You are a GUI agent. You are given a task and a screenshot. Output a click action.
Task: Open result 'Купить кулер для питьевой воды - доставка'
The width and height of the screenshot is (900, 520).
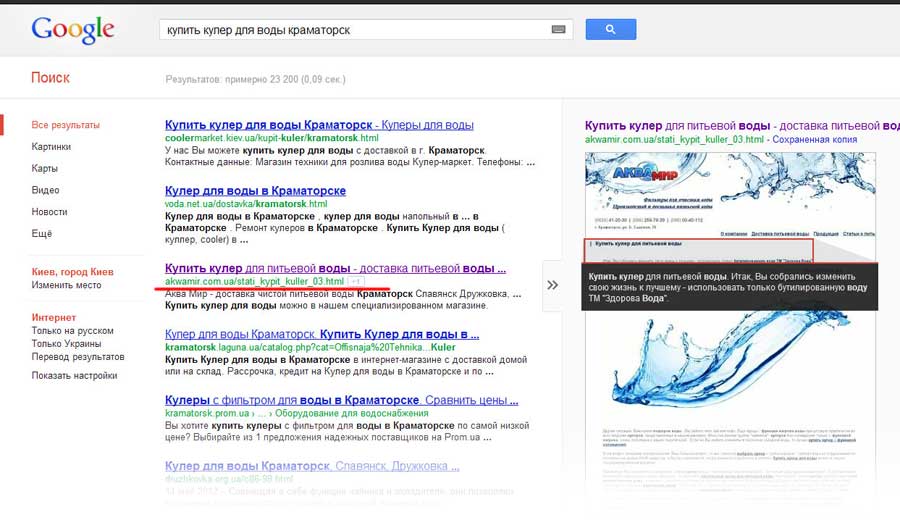coord(335,268)
